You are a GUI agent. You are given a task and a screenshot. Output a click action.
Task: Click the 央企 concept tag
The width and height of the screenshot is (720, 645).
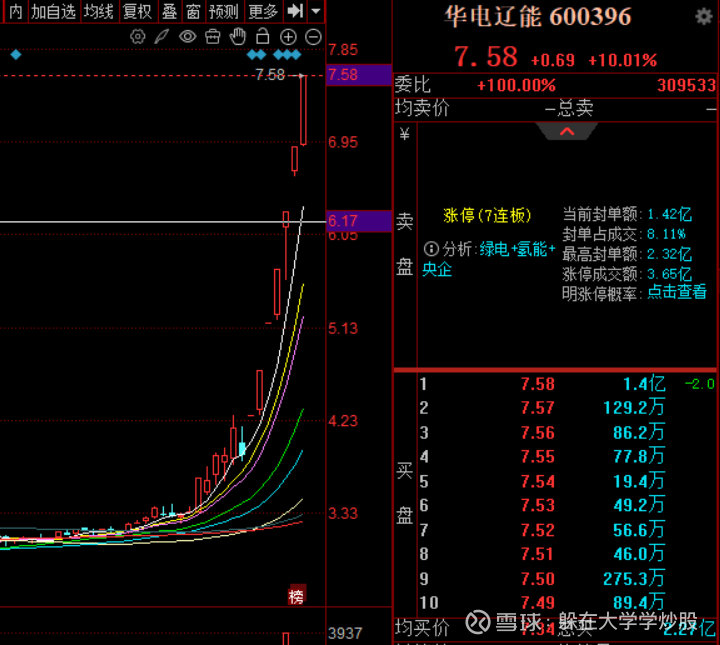[437, 269]
